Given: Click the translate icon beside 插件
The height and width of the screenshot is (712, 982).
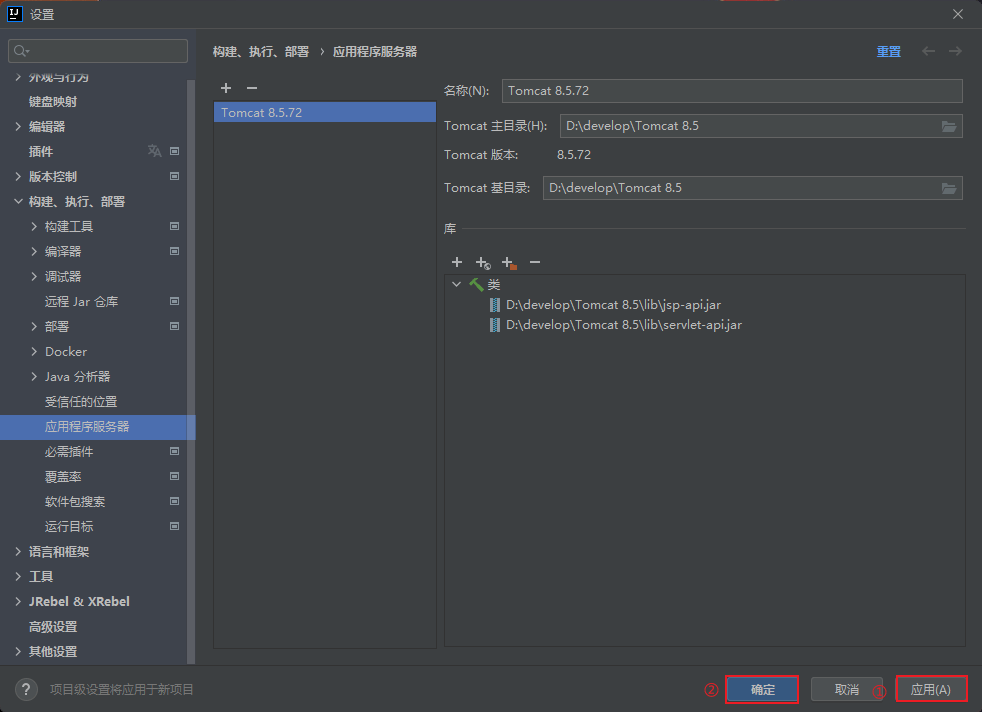Looking at the screenshot, I should [x=154, y=151].
